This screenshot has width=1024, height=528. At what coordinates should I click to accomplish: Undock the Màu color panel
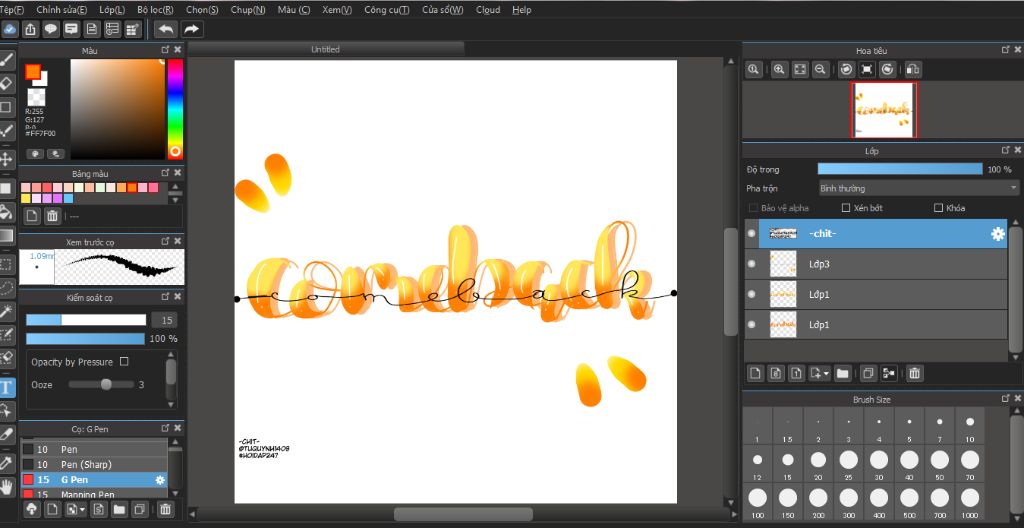point(165,50)
